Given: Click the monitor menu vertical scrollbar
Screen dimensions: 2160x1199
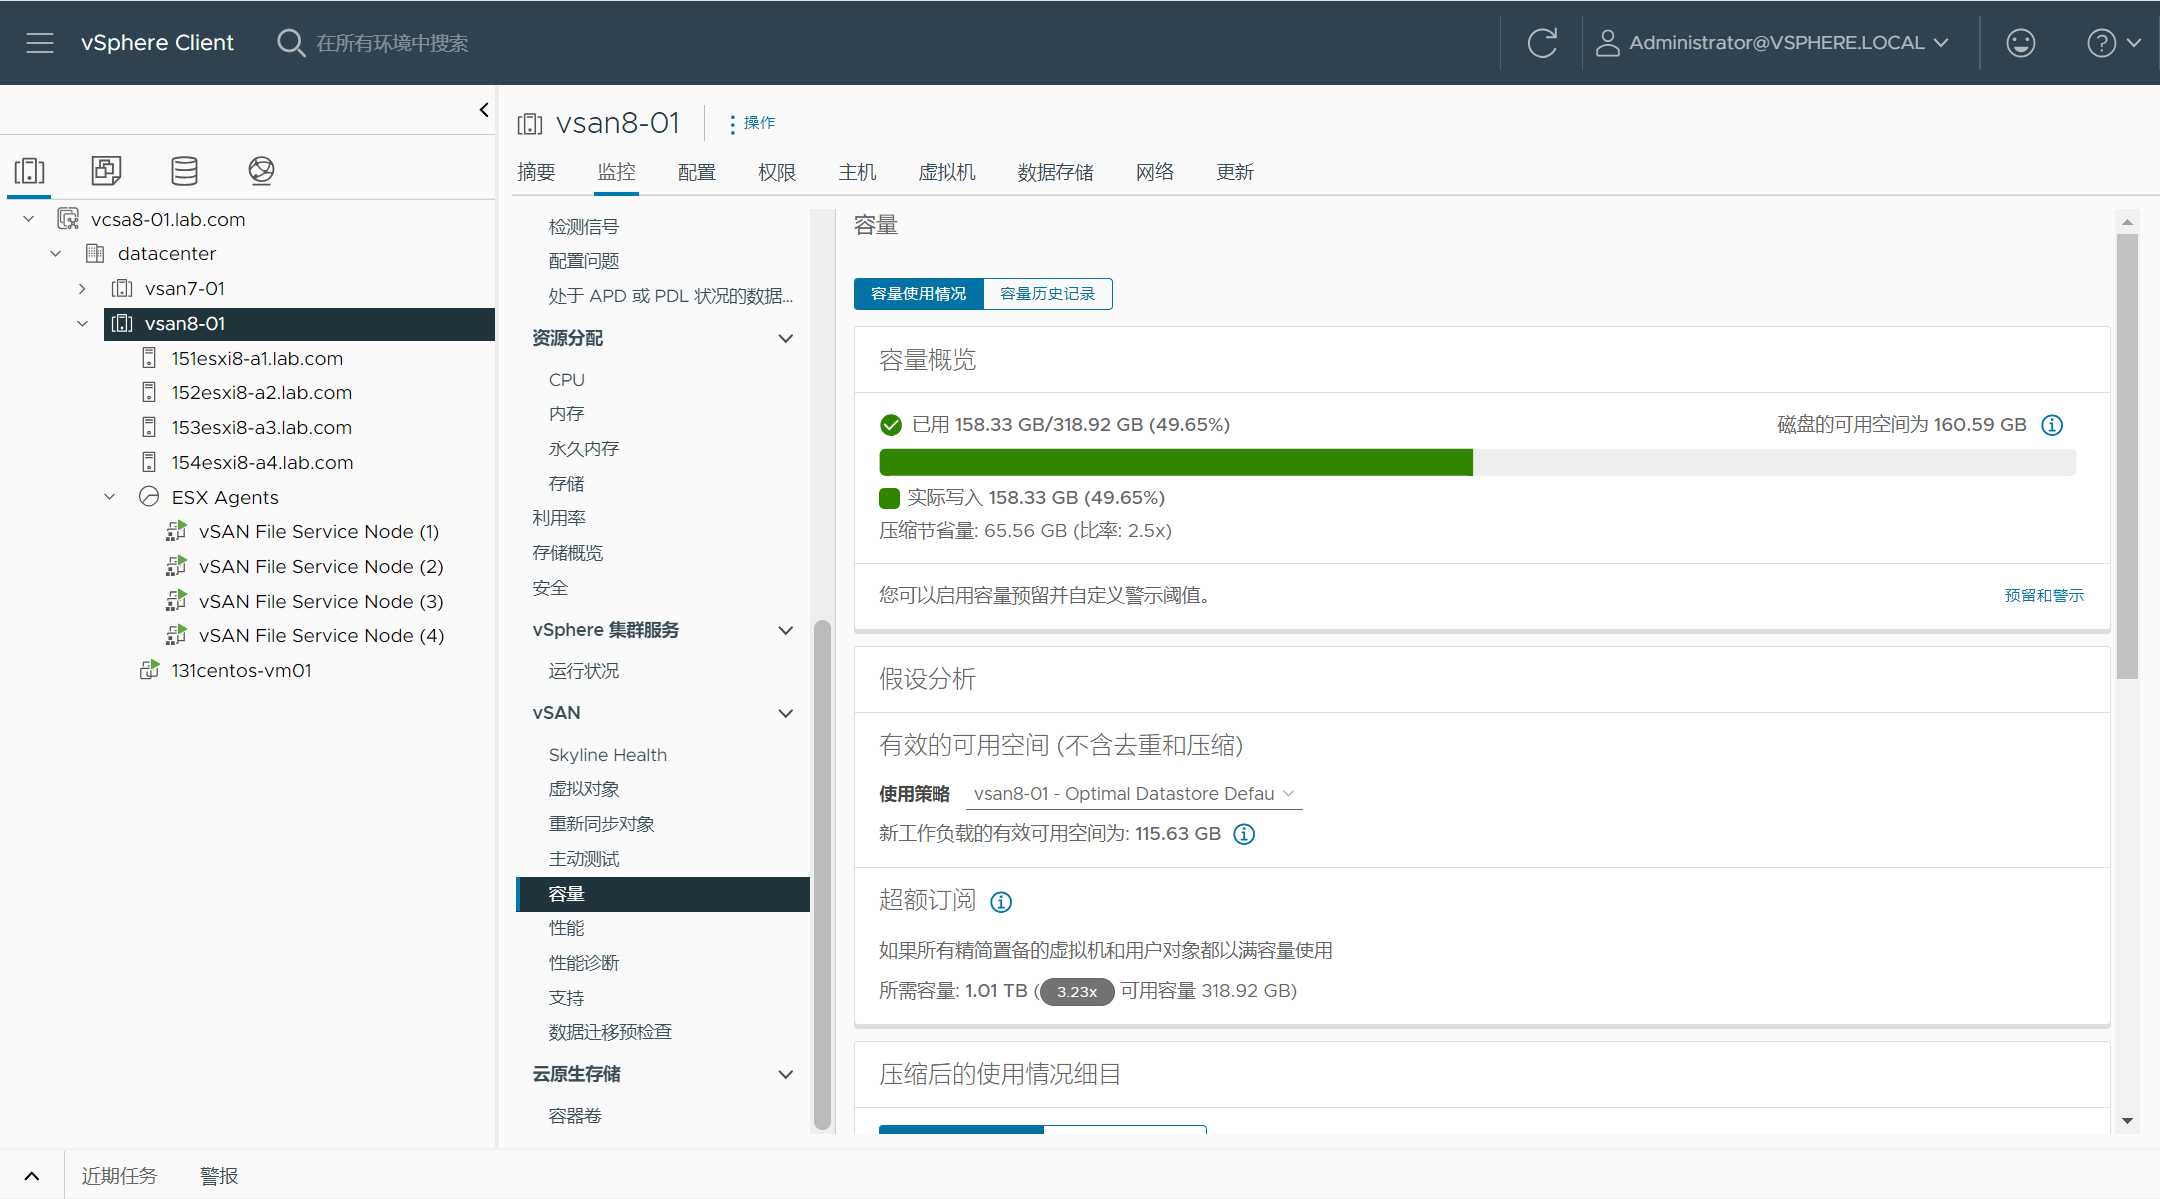Looking at the screenshot, I should coord(822,875).
